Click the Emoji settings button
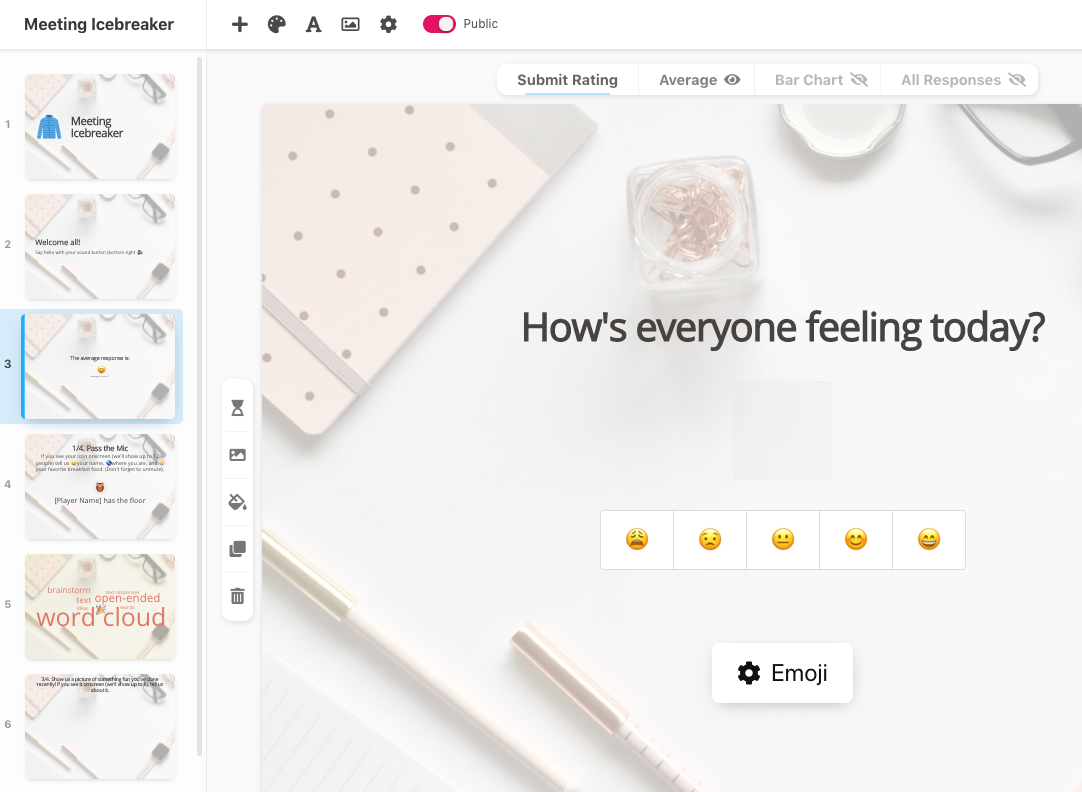Screen dimensions: 1082x792 [783, 673]
